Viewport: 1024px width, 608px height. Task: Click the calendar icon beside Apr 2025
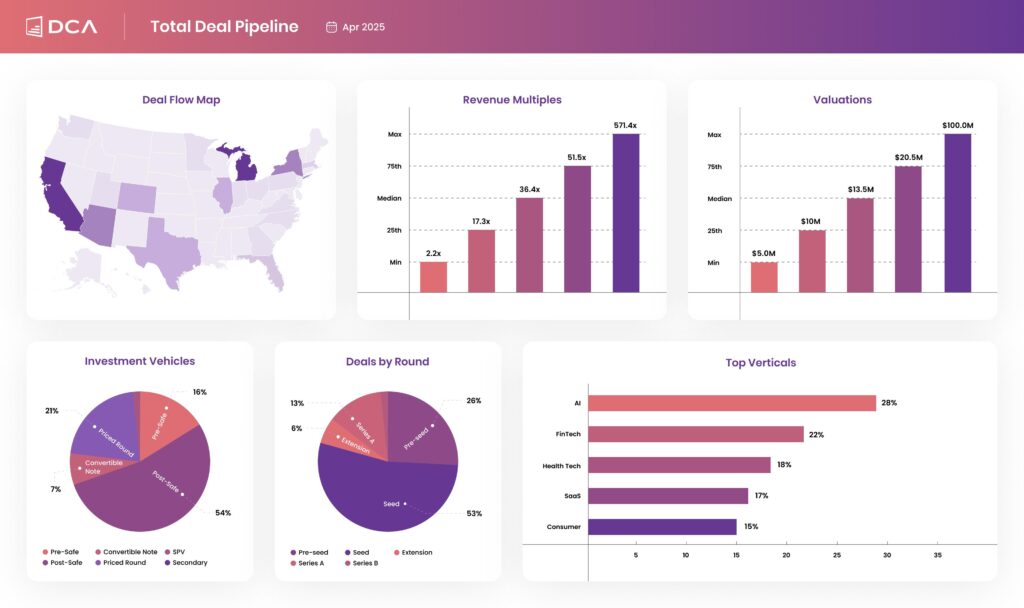click(331, 27)
